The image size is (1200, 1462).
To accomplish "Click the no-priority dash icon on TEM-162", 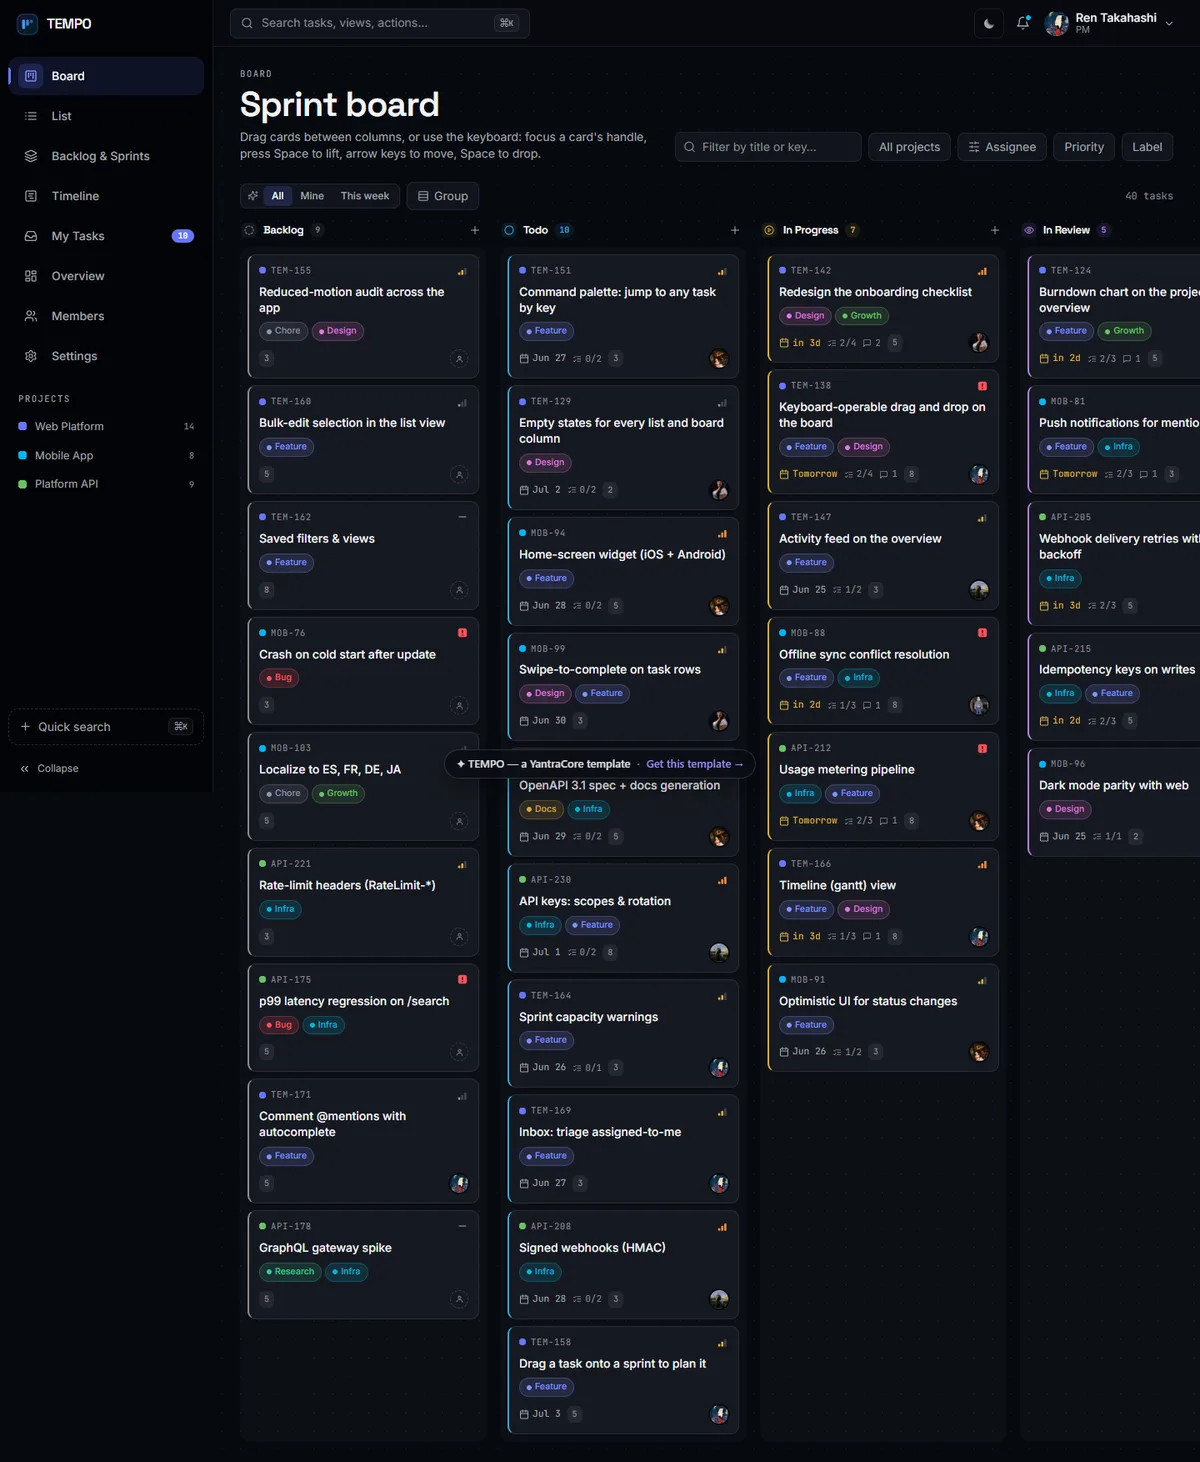I will click(x=462, y=517).
